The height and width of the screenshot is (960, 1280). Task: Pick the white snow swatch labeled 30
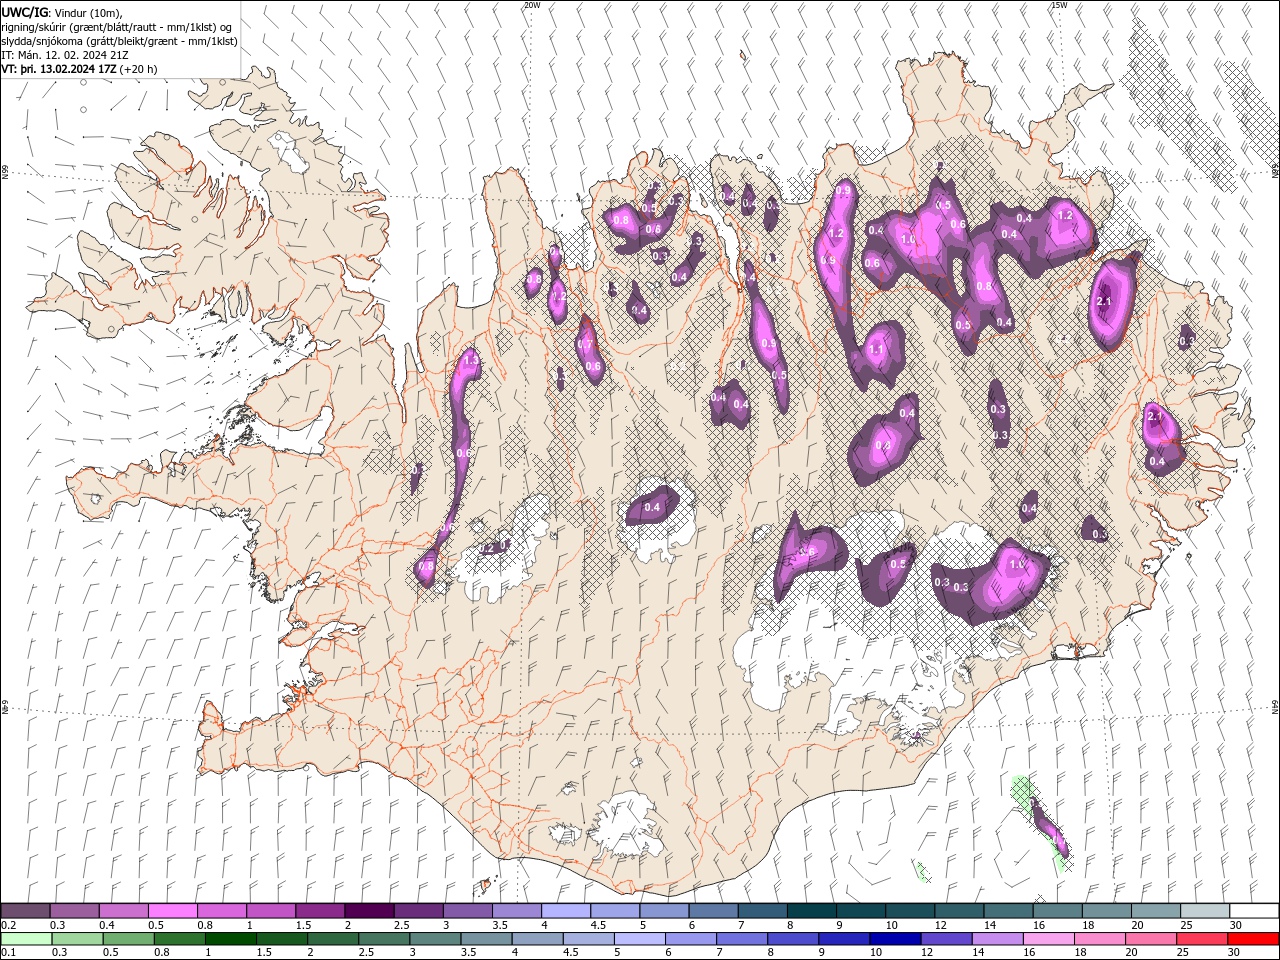coord(1254,911)
